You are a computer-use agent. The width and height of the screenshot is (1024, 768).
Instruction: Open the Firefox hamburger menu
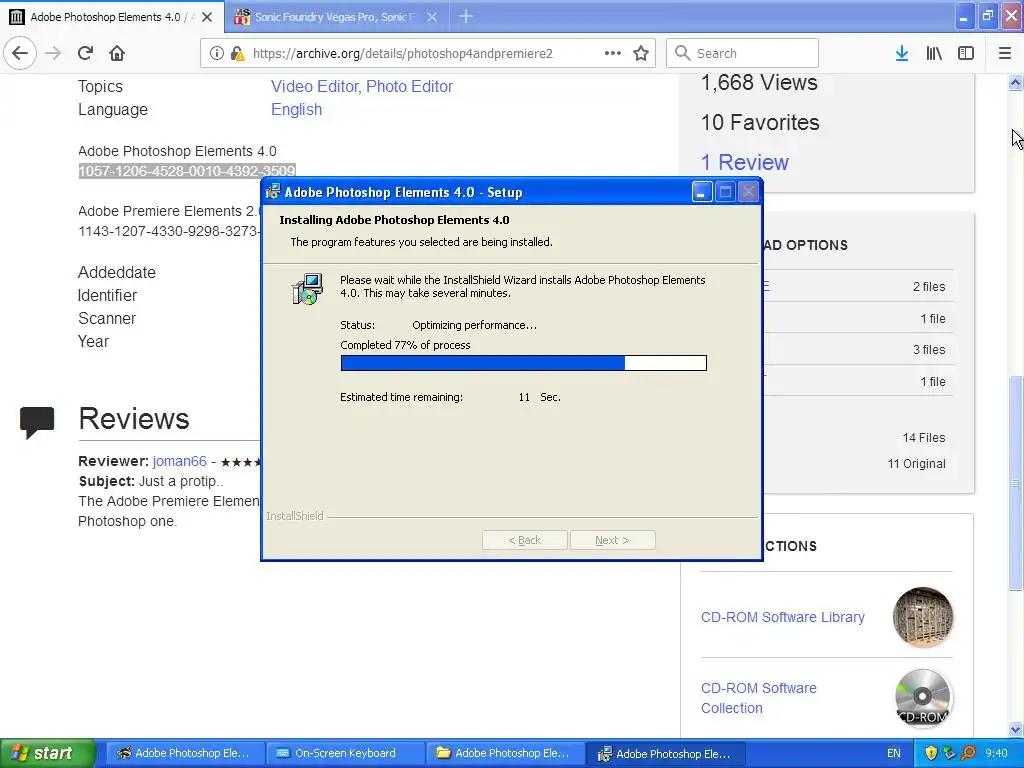pos(1004,53)
